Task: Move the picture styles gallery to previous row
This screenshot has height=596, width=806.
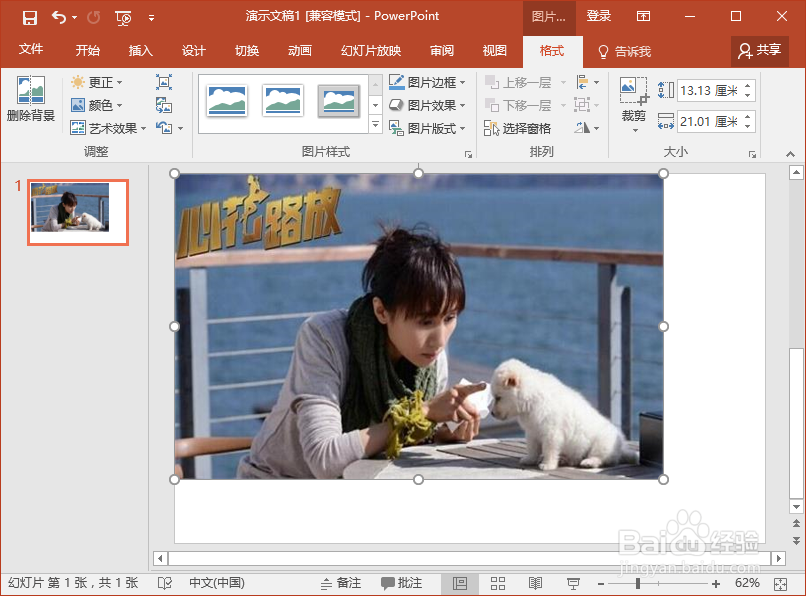Action: (376, 85)
